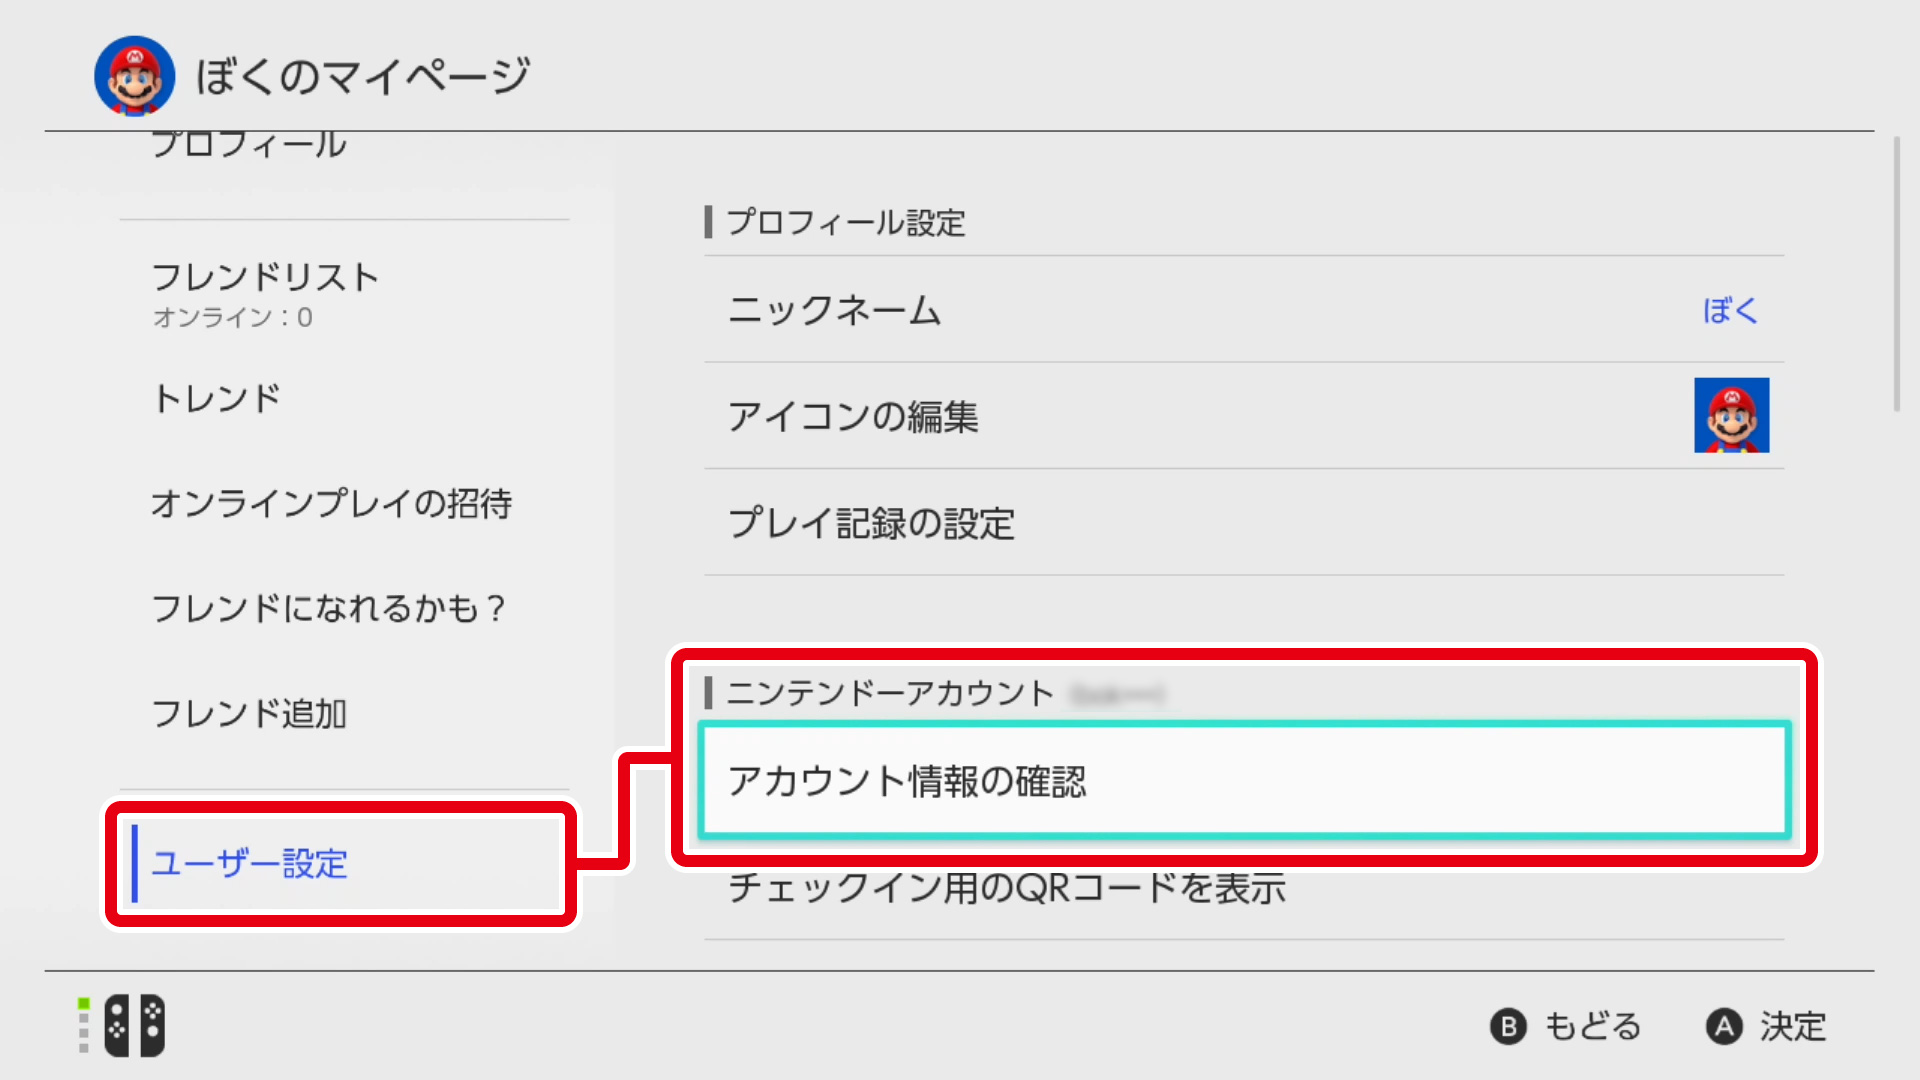1920x1080 pixels.
Task: Open アイコンの編集 setting
Action: point(1244,416)
